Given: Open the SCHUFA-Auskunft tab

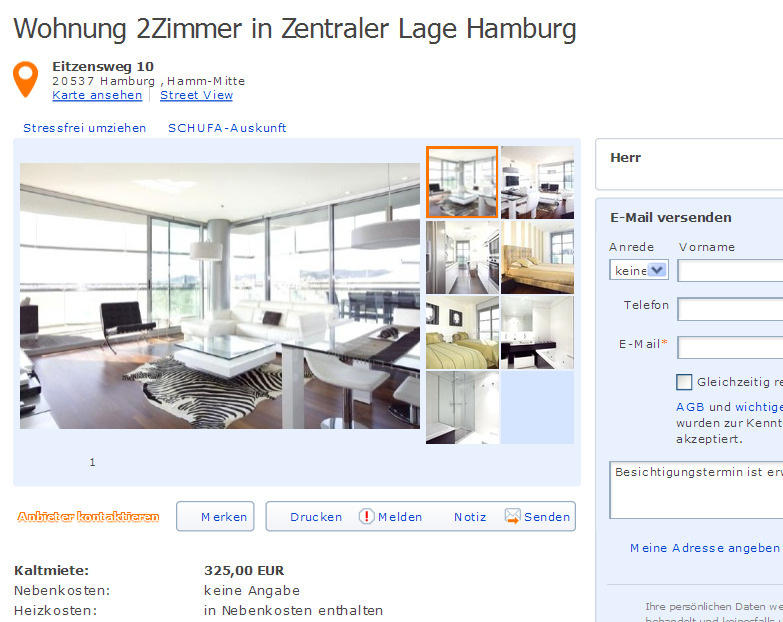Looking at the screenshot, I should (x=227, y=128).
